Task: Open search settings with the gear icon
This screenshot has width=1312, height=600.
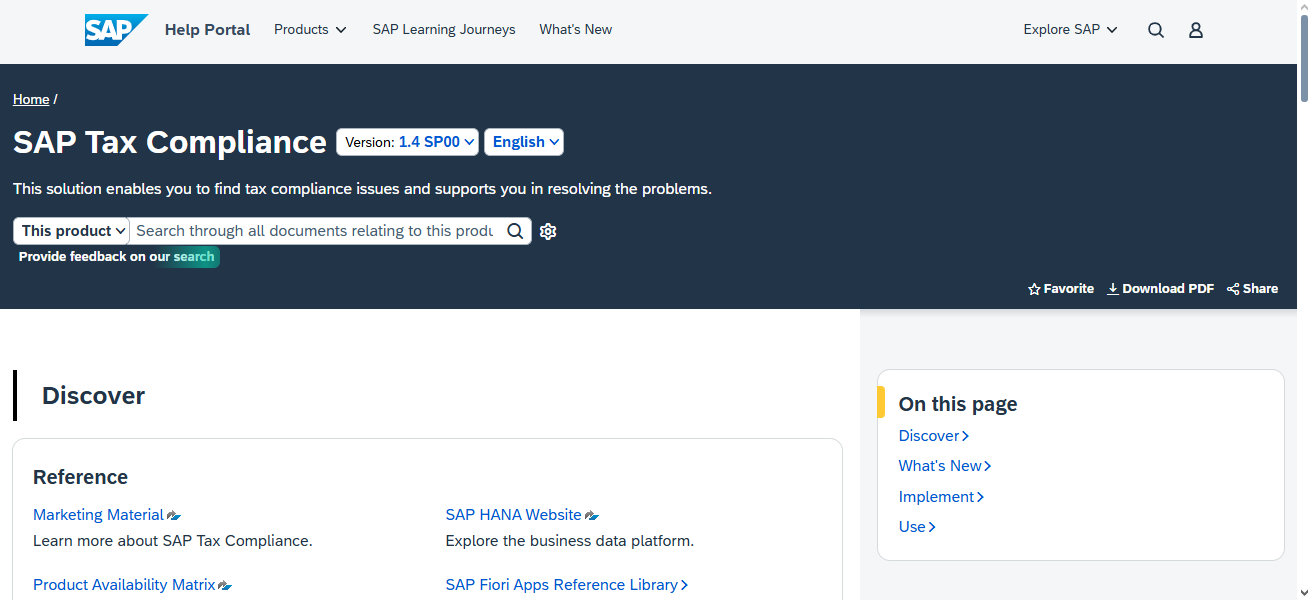Action: click(547, 231)
